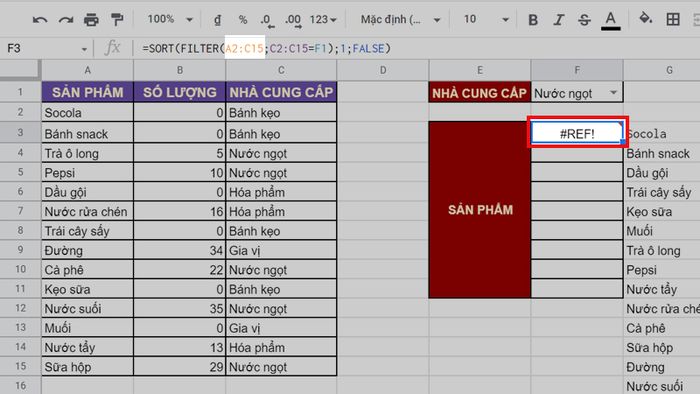Toggle Bold formatting

click(533, 20)
